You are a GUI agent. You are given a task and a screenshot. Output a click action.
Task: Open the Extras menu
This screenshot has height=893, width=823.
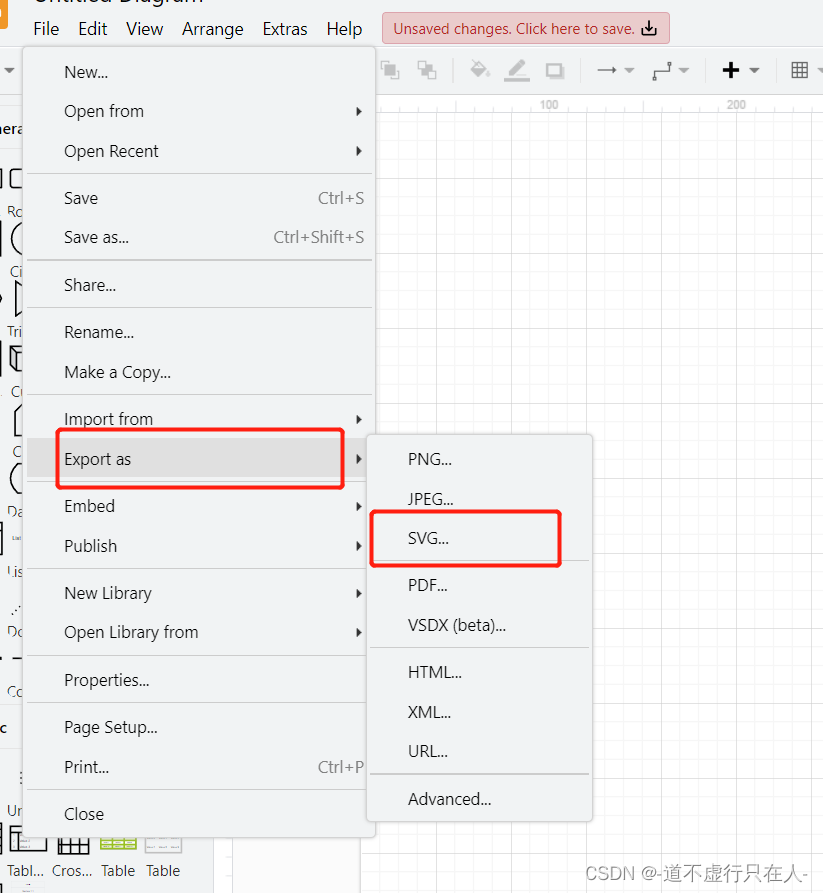tap(285, 28)
